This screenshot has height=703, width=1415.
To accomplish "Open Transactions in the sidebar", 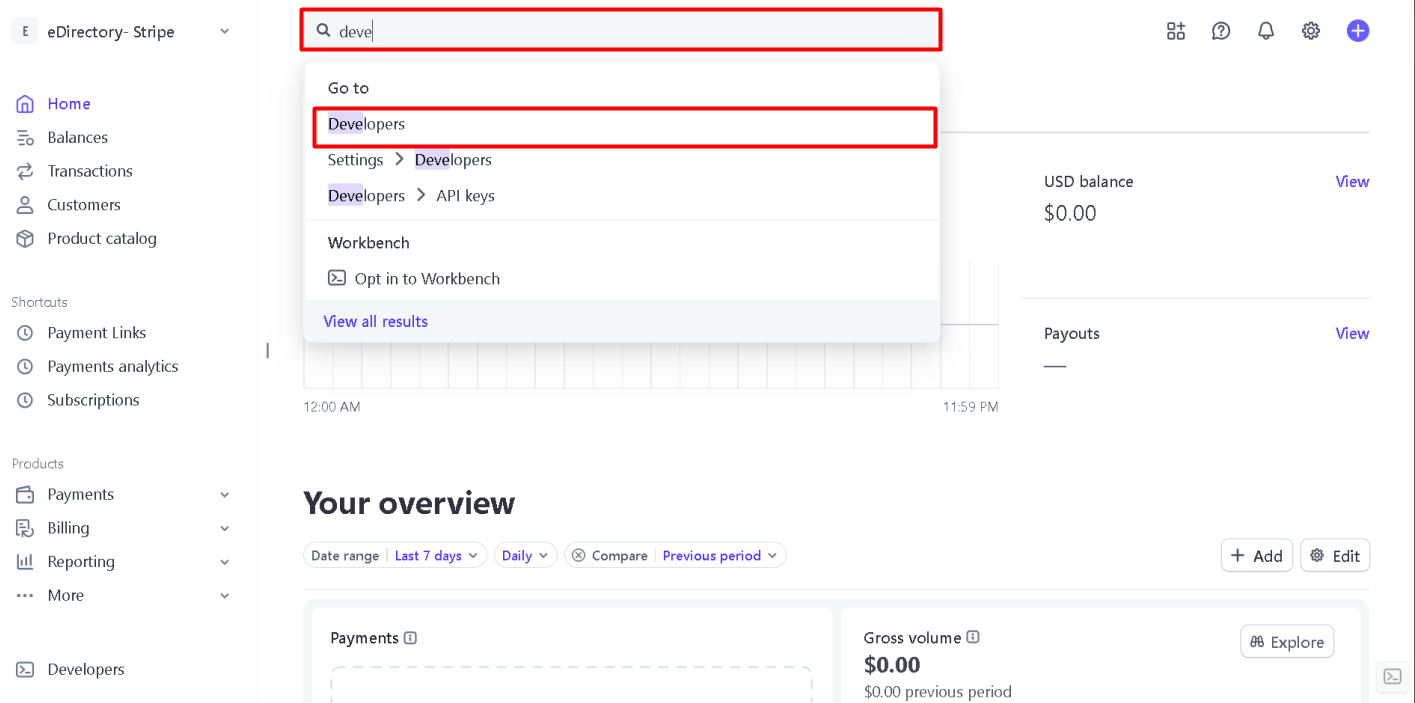I will point(90,171).
